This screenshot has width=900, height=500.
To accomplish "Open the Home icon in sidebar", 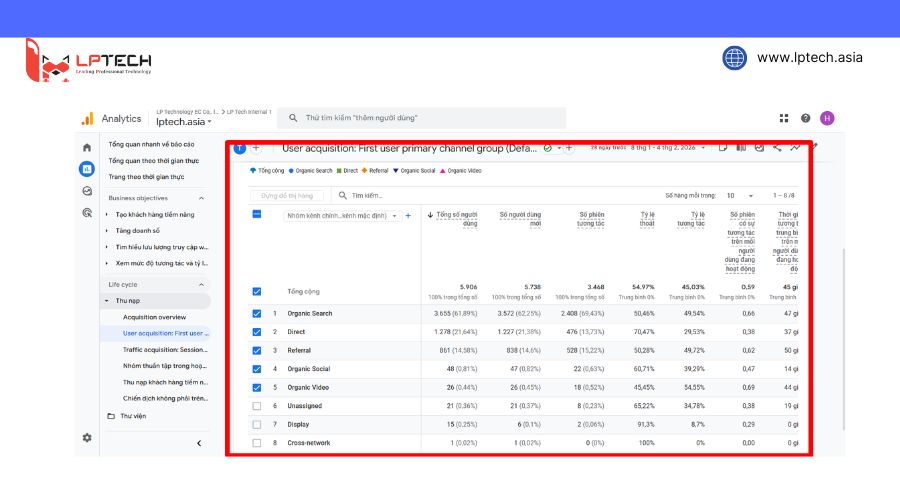I will click(x=87, y=148).
